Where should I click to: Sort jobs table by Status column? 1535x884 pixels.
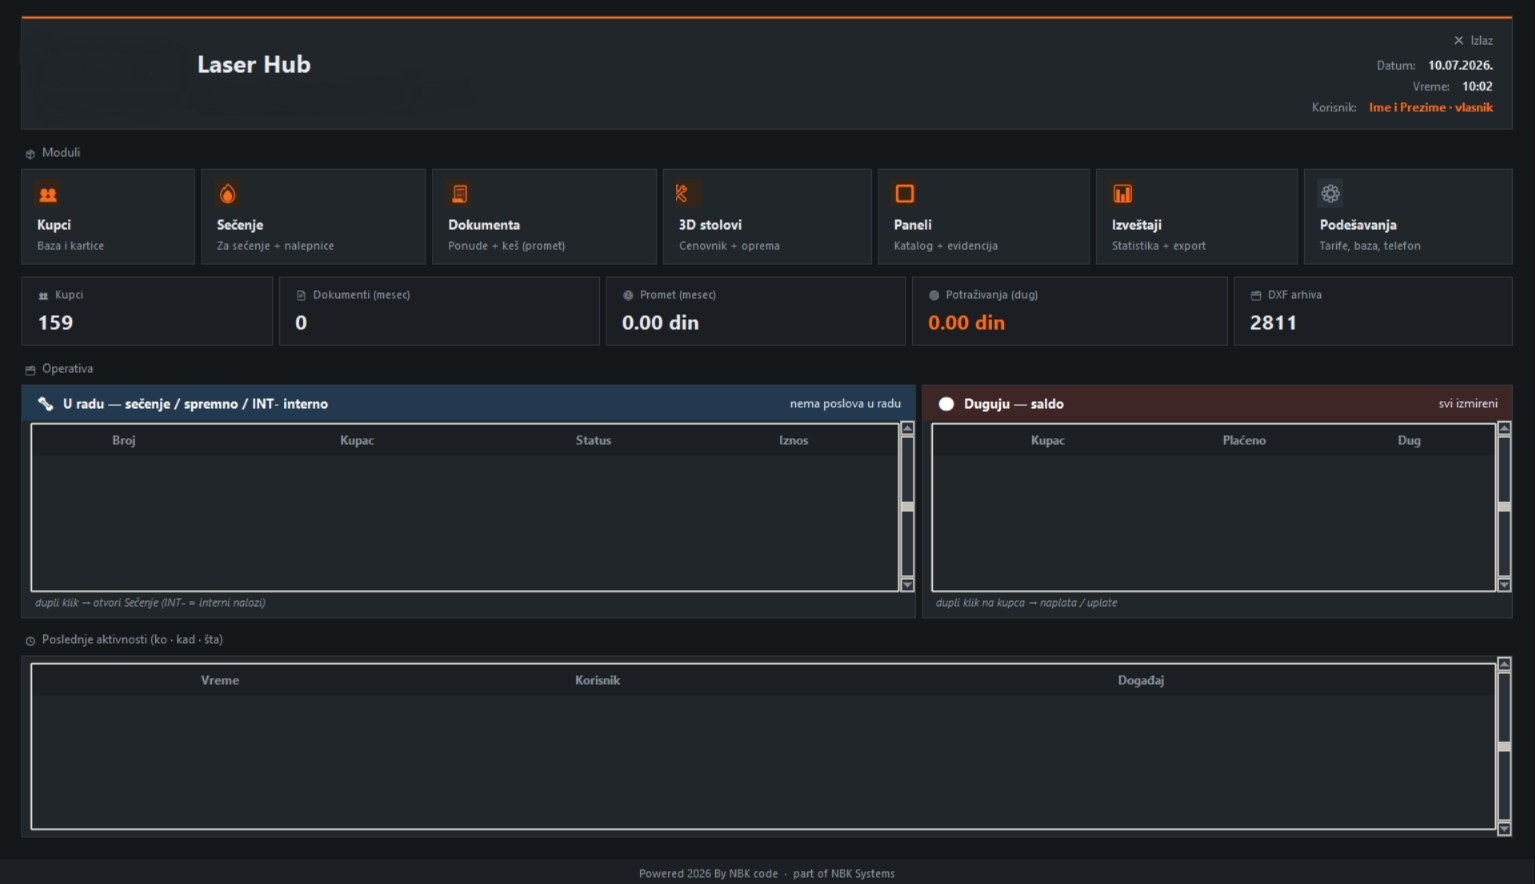tap(593, 440)
